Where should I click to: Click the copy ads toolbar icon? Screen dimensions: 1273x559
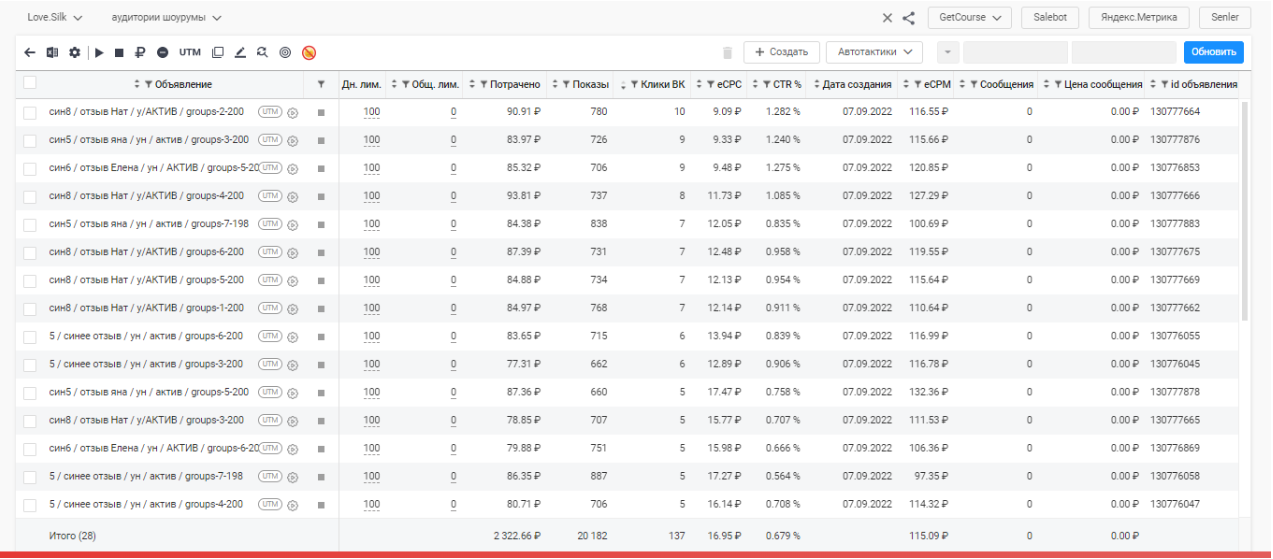click(x=218, y=52)
